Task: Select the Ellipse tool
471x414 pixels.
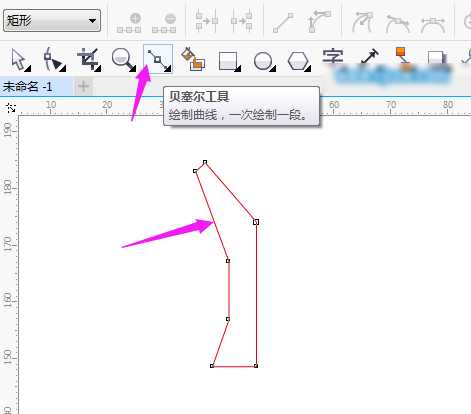Action: click(264, 61)
